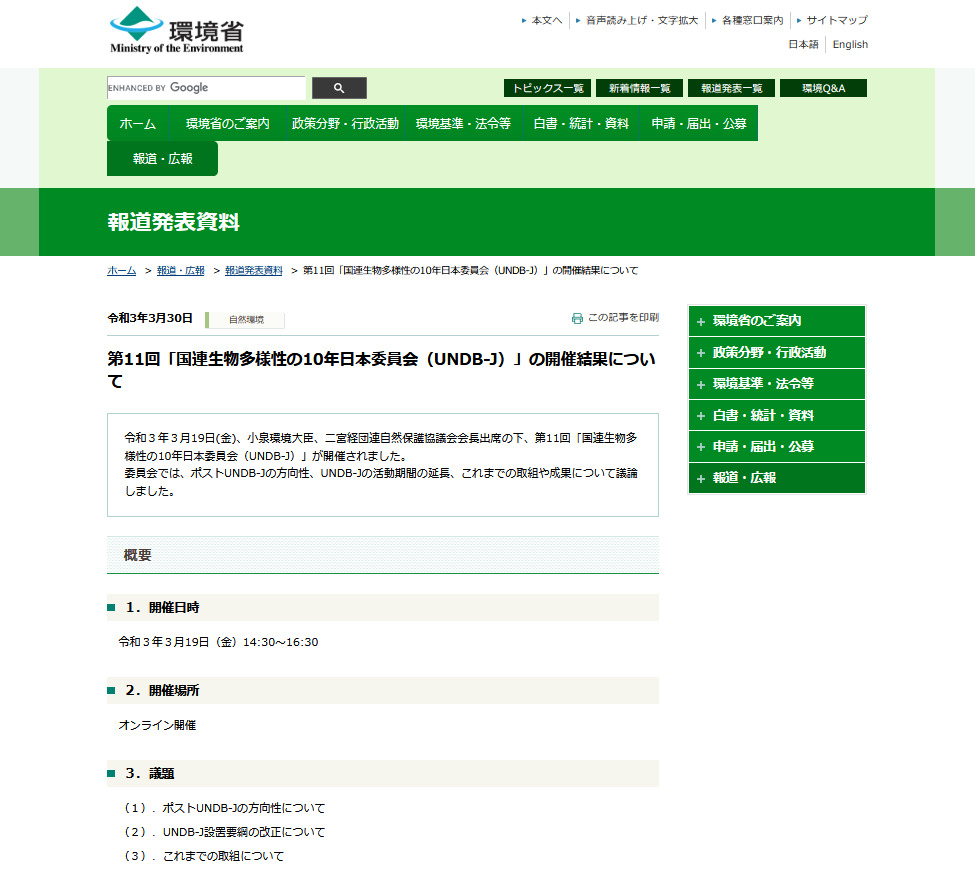Open 白書・統計・資料 in the main navigation

point(581,124)
